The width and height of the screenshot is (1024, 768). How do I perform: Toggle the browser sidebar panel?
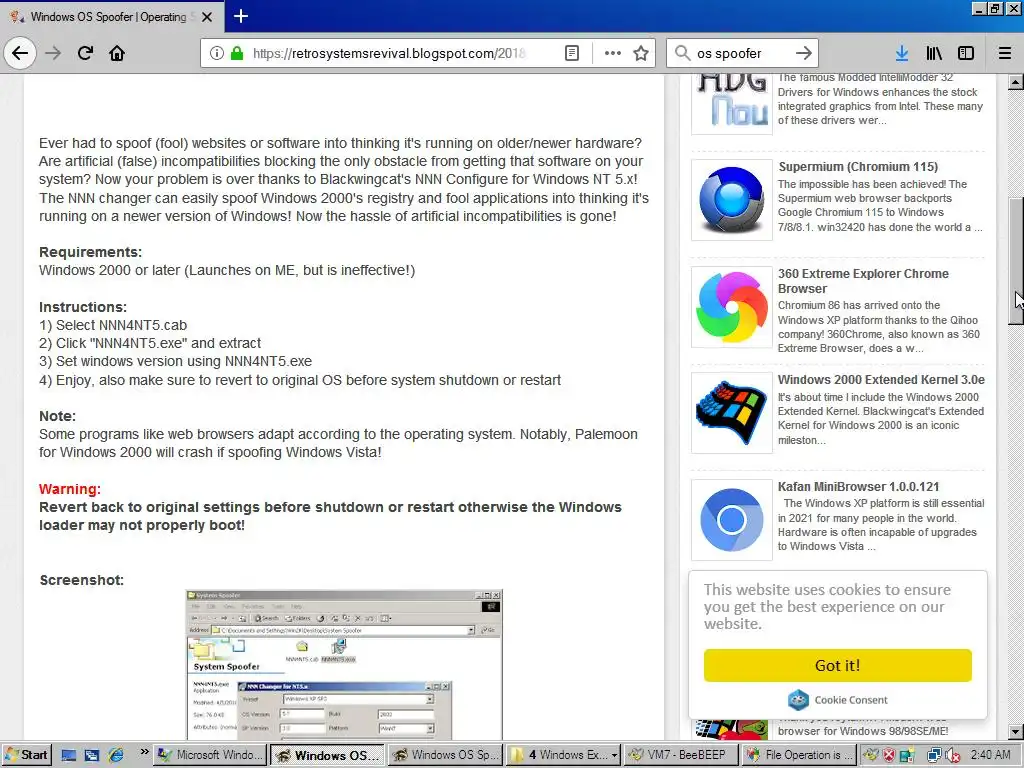click(x=966, y=53)
